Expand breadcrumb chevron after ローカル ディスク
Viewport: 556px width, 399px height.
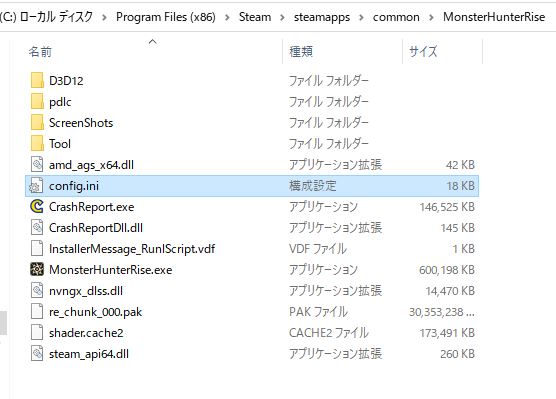104,17
